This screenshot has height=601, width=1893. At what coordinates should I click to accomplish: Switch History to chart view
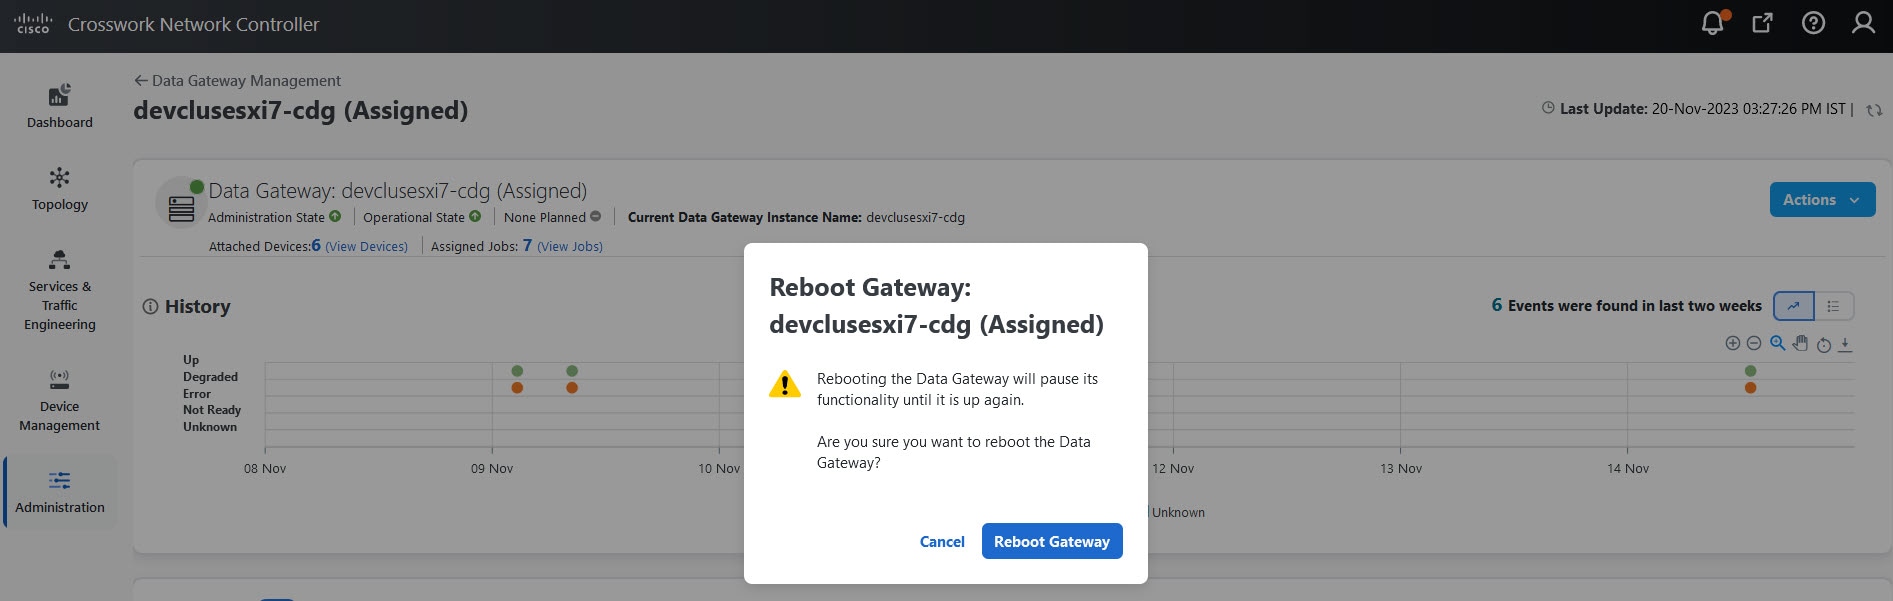tap(1794, 306)
